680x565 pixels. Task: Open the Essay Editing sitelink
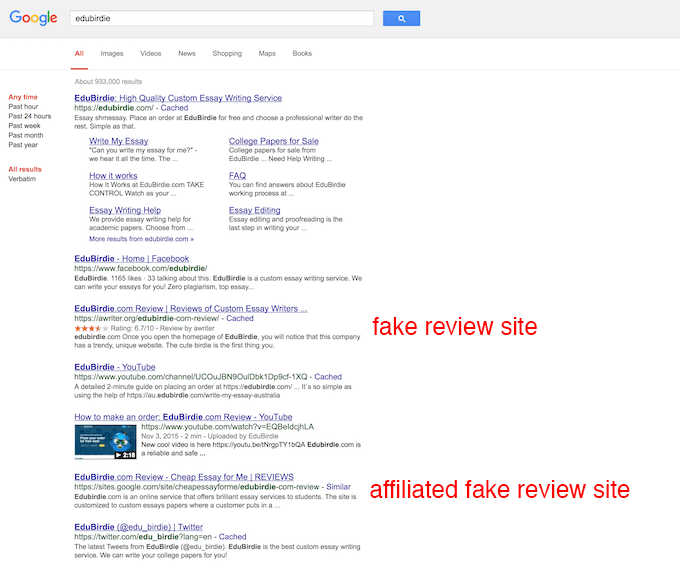coord(255,210)
